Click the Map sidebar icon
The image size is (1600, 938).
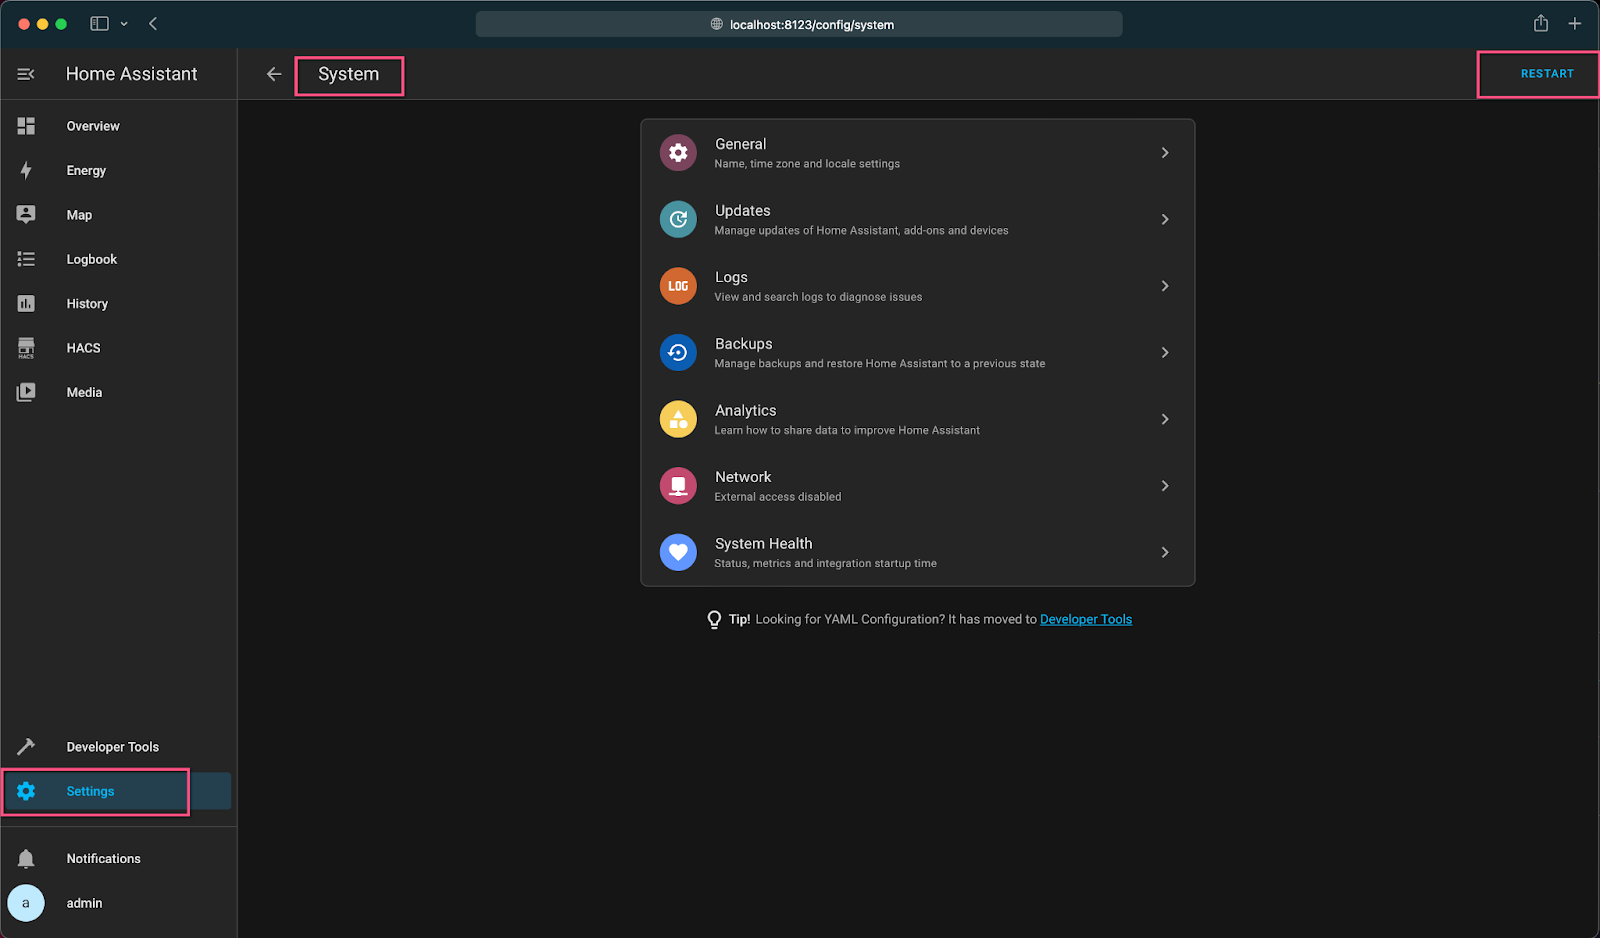pyautogui.click(x=26, y=214)
